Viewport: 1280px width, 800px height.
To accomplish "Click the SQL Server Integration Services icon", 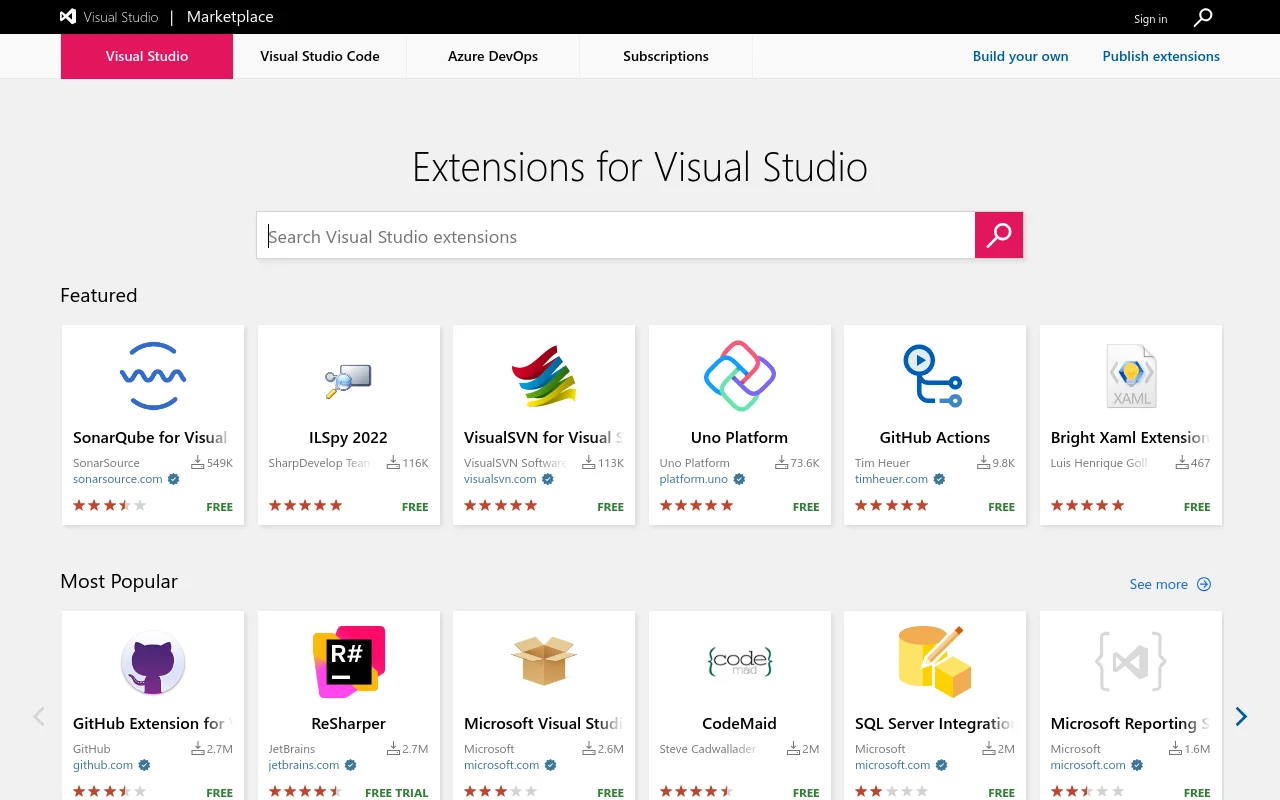I will point(934,662).
